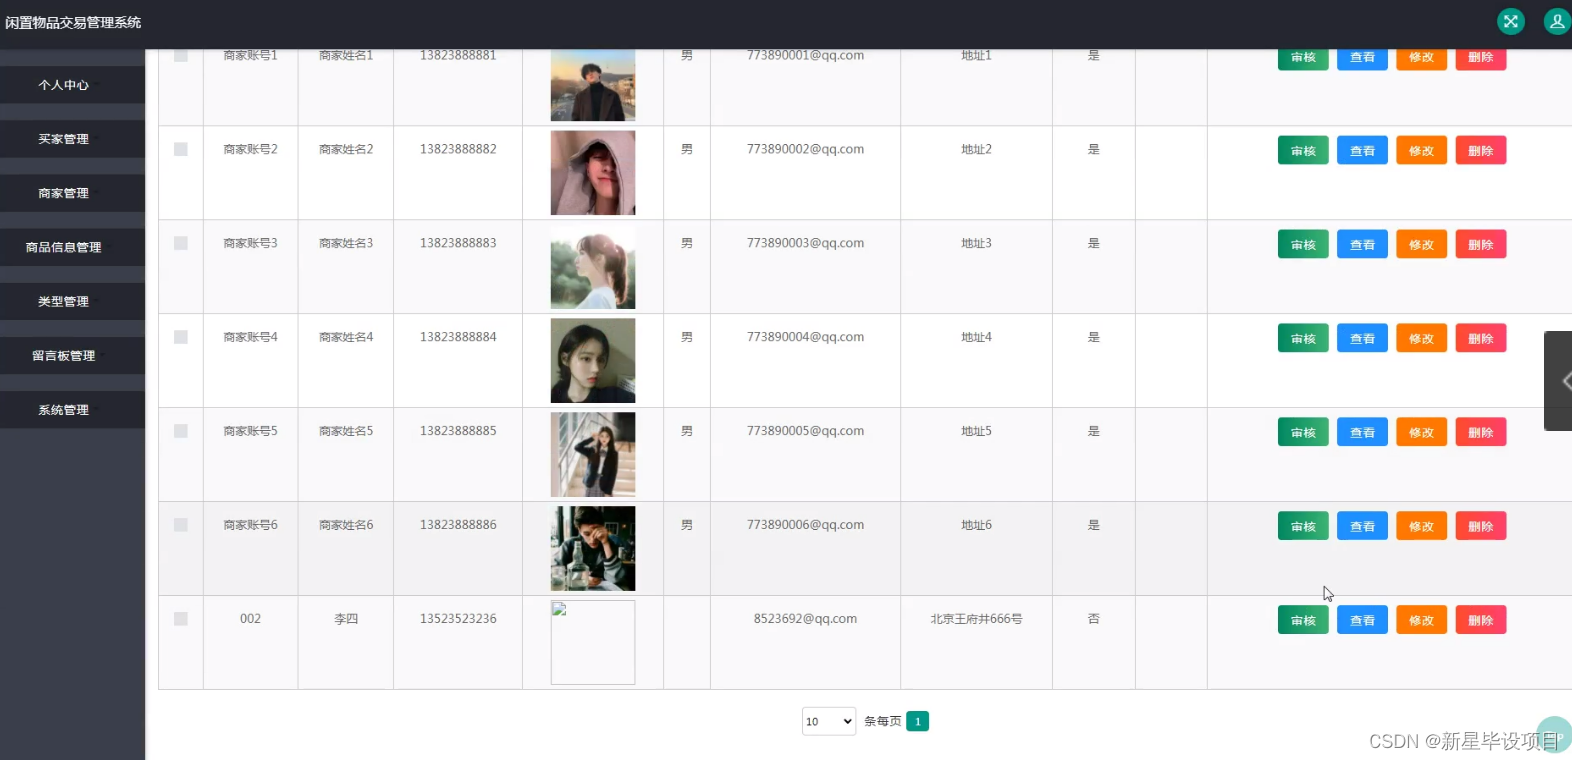Click 审核 for 商家账号4
This screenshot has width=1572, height=760.
[x=1303, y=339]
